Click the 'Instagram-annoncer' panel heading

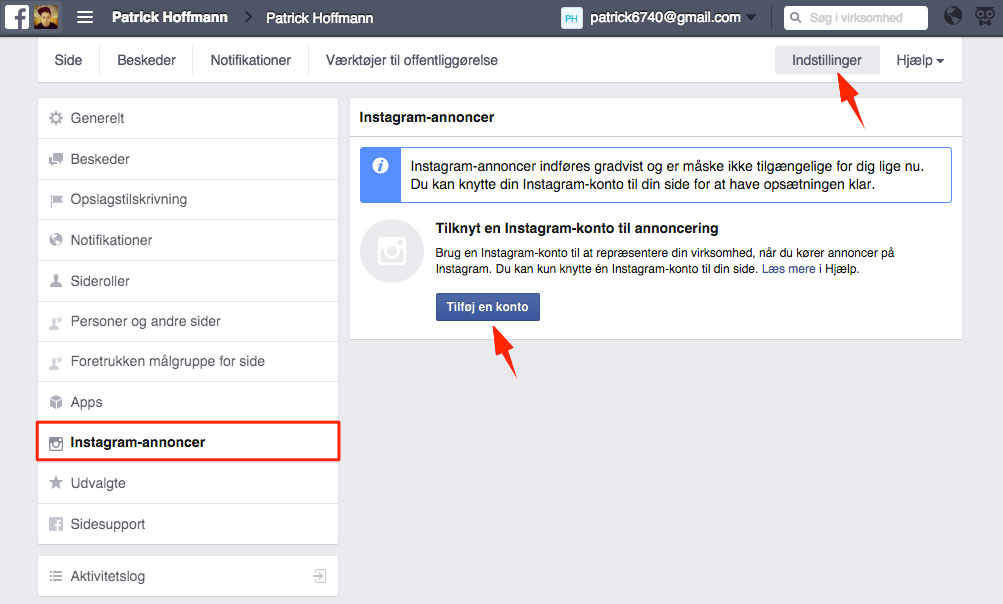[427, 117]
